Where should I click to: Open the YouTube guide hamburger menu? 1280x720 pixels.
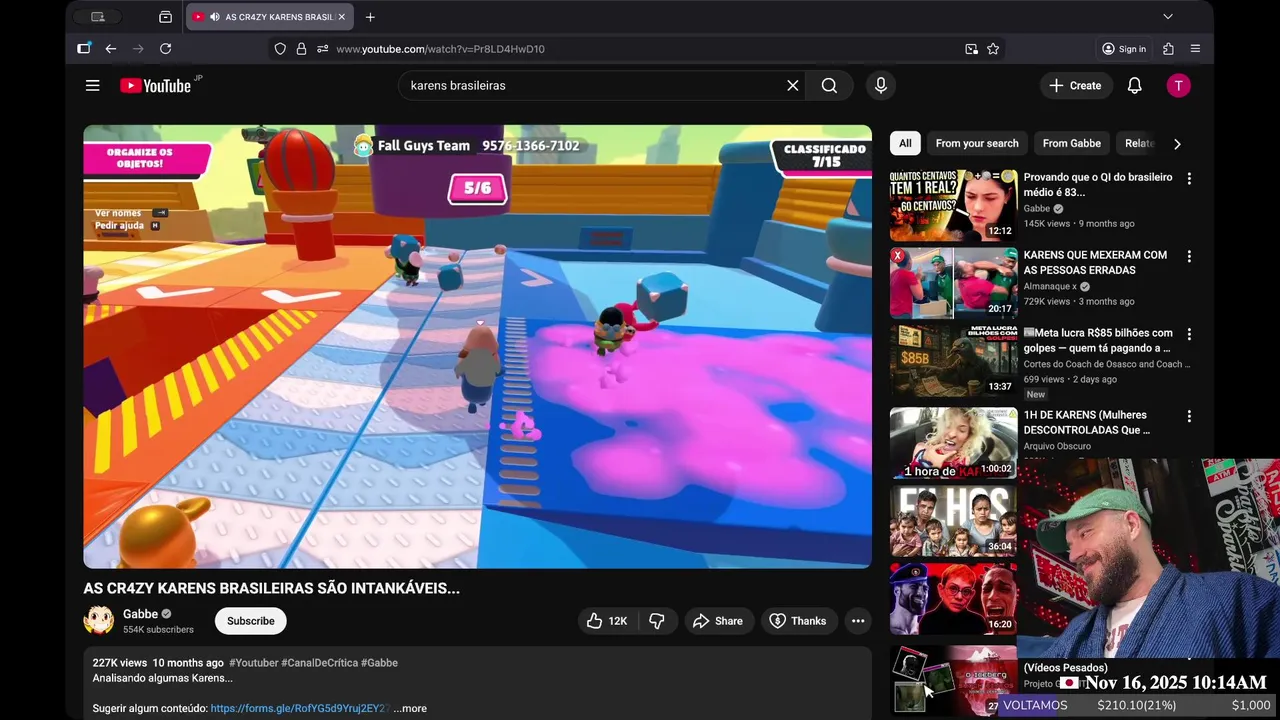(92, 86)
